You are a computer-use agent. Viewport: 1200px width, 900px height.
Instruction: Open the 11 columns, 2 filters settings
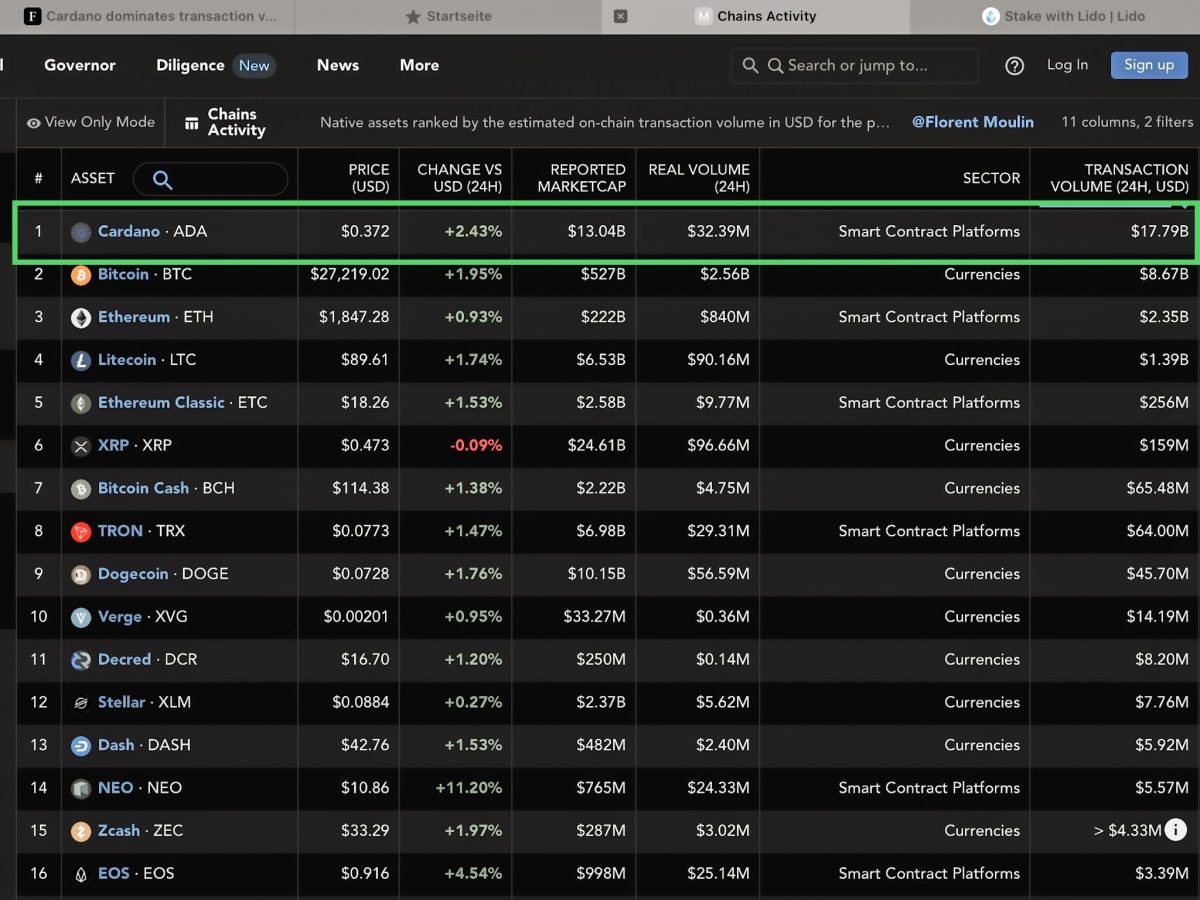(1127, 122)
